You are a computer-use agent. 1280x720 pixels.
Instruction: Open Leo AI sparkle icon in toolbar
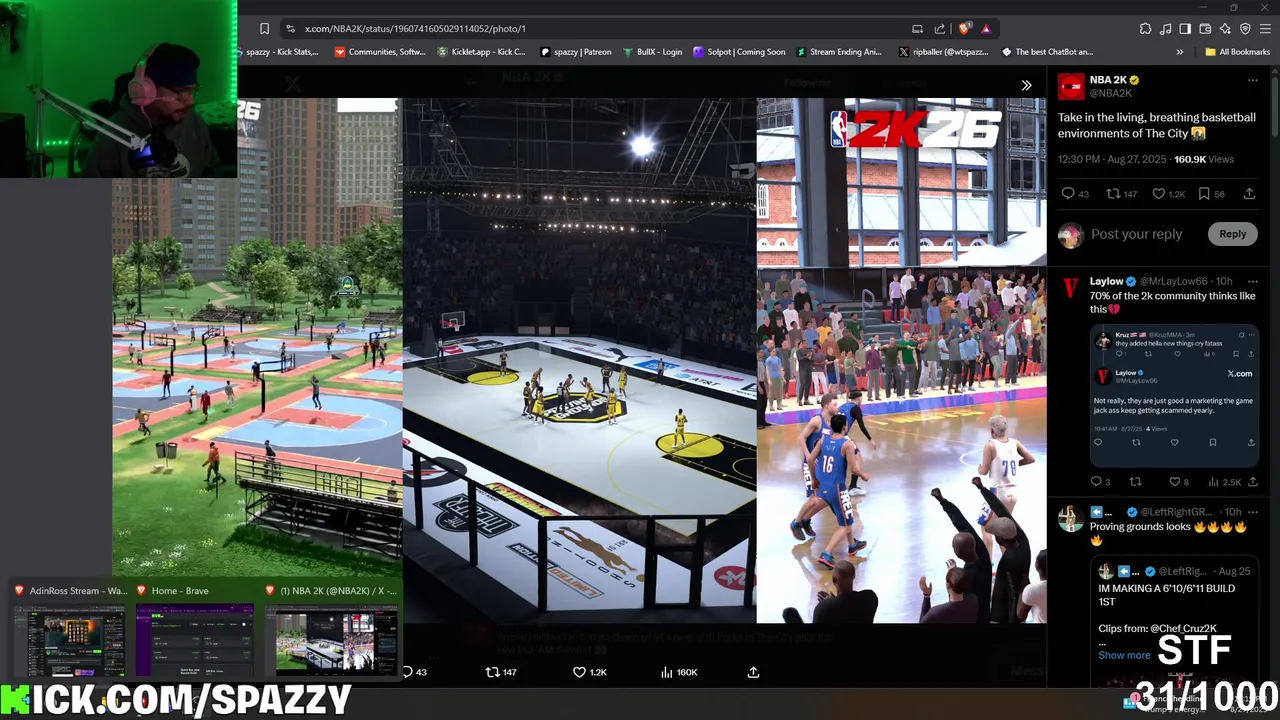(1225, 29)
